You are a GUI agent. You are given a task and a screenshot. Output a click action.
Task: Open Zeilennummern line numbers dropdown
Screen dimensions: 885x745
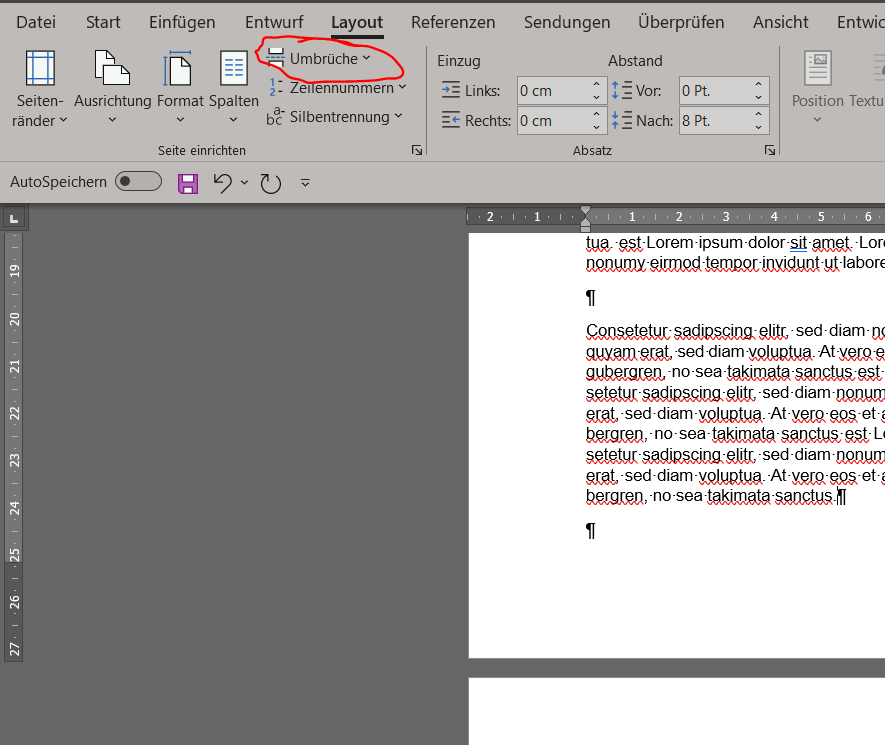337,87
